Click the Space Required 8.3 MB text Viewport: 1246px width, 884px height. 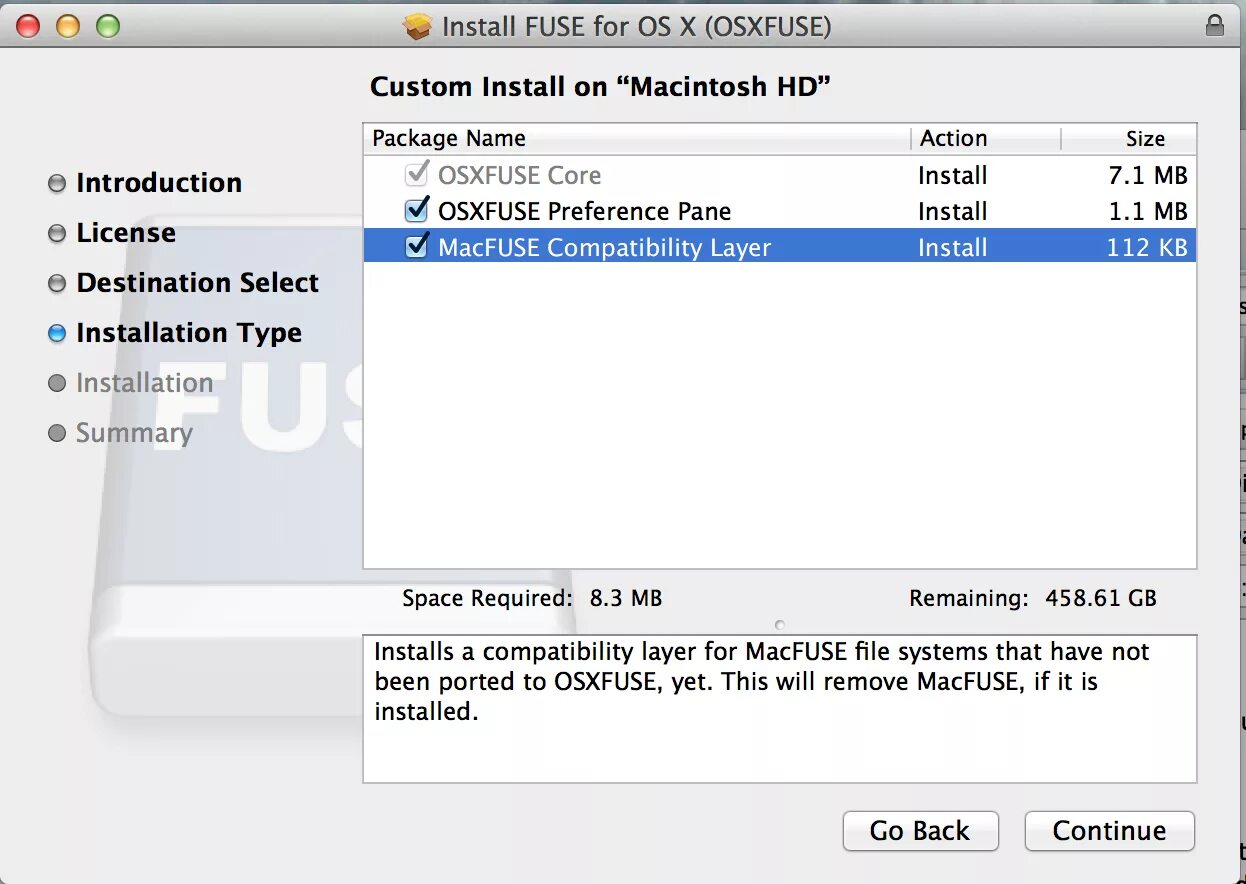(532, 599)
